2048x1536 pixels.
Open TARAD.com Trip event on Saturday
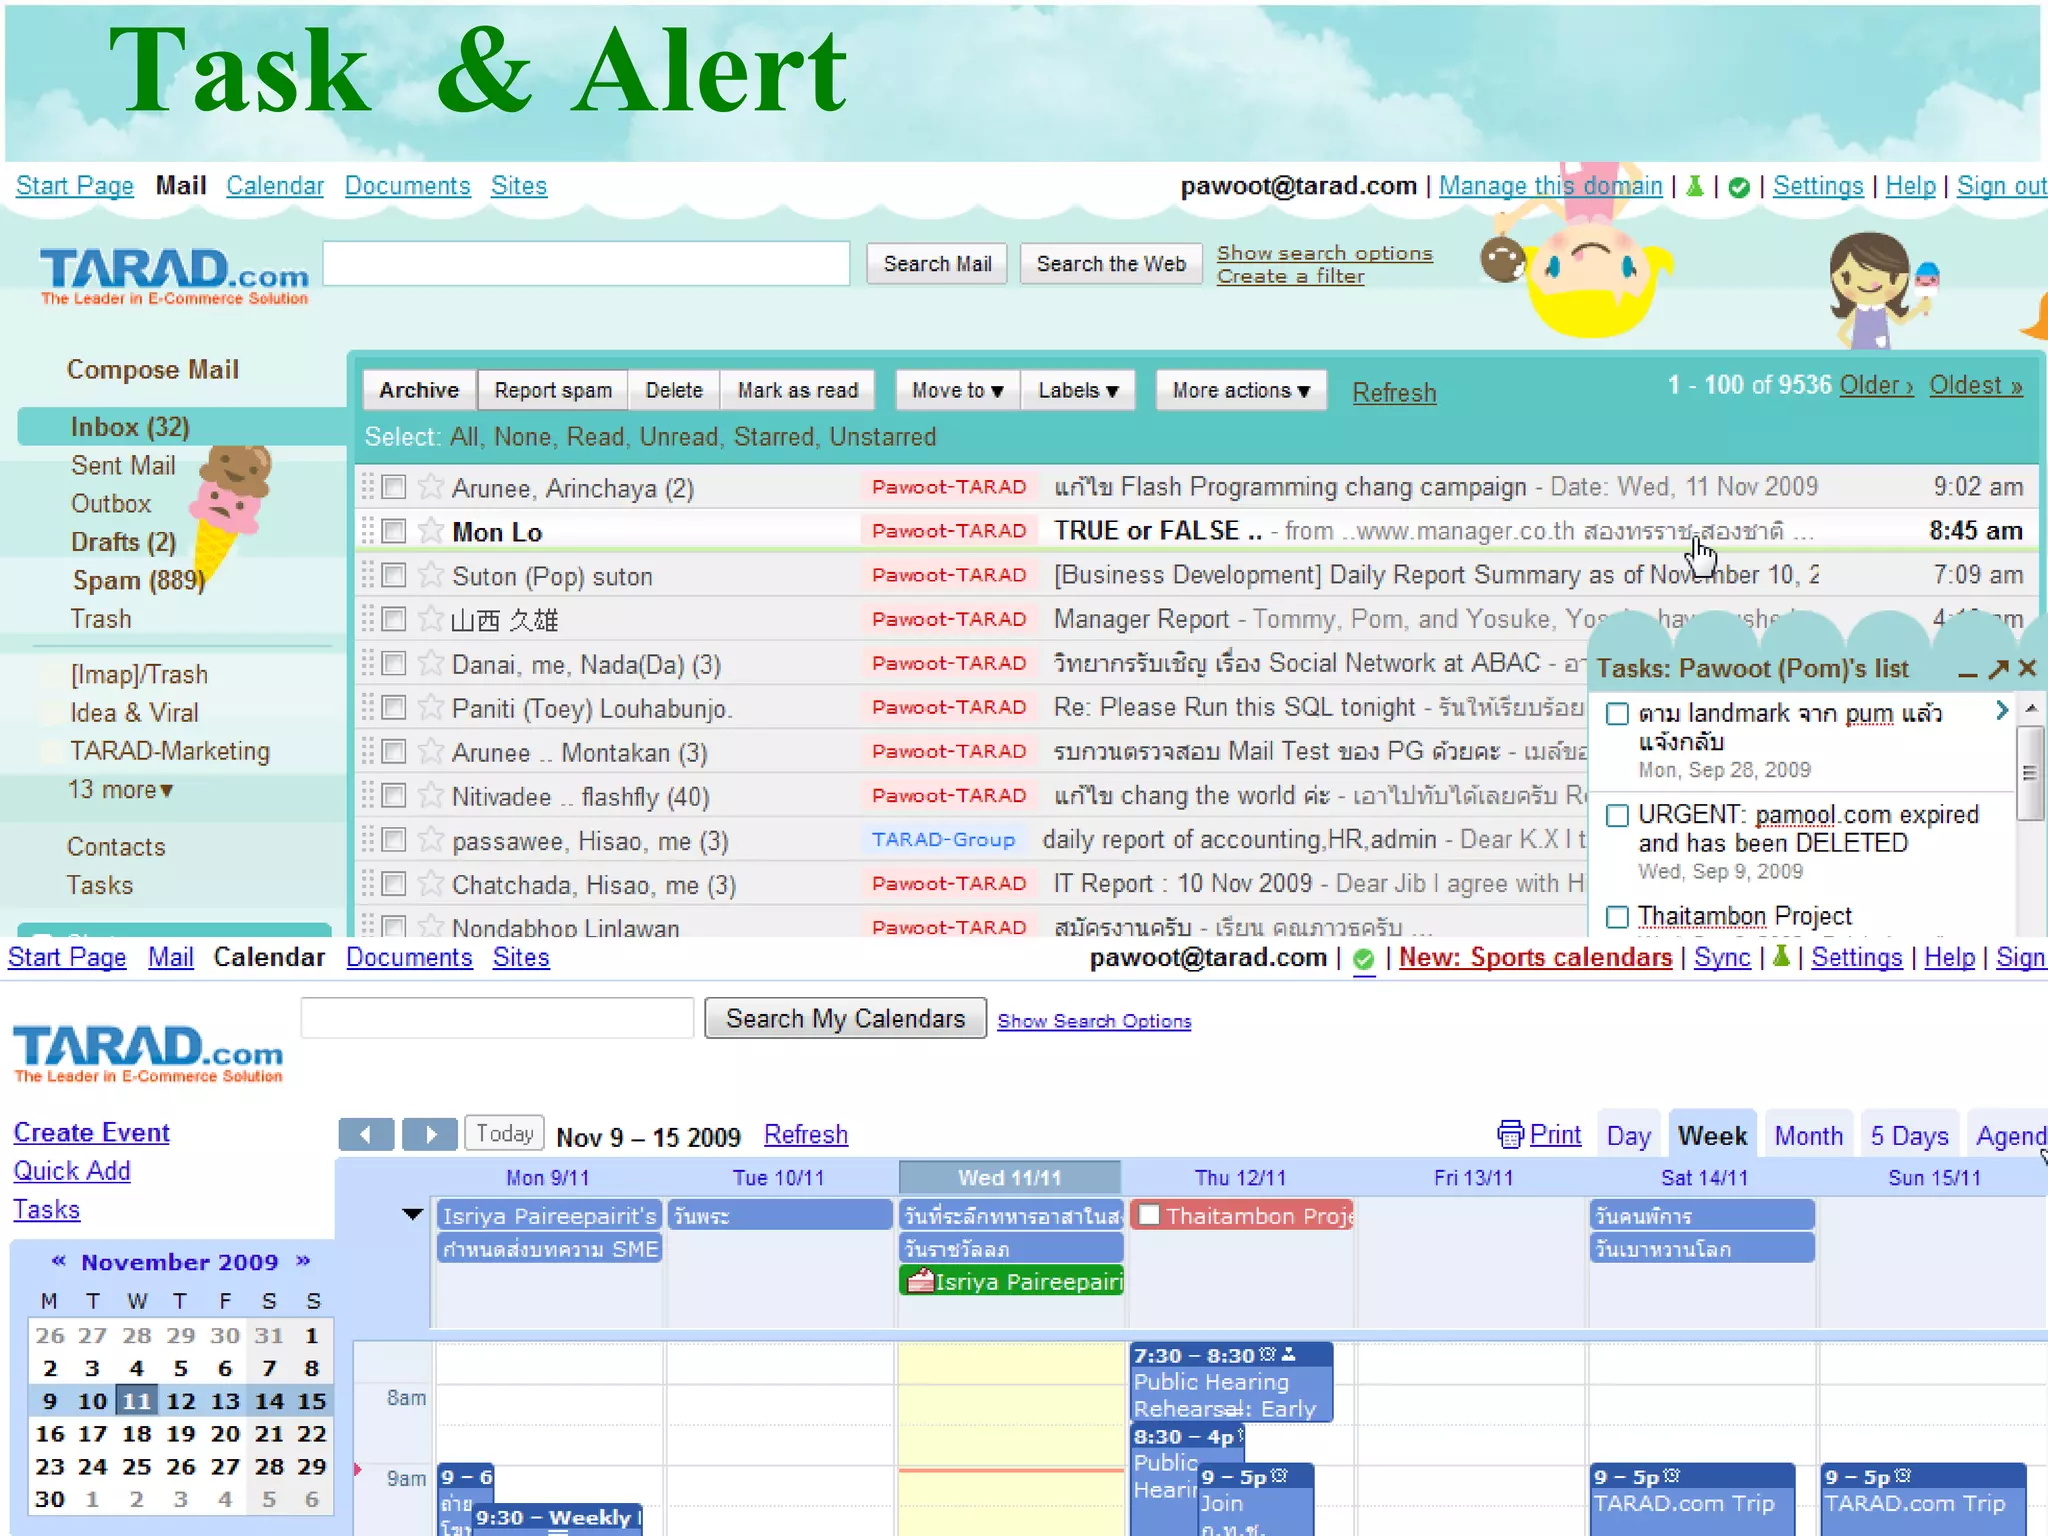click(x=1693, y=1499)
